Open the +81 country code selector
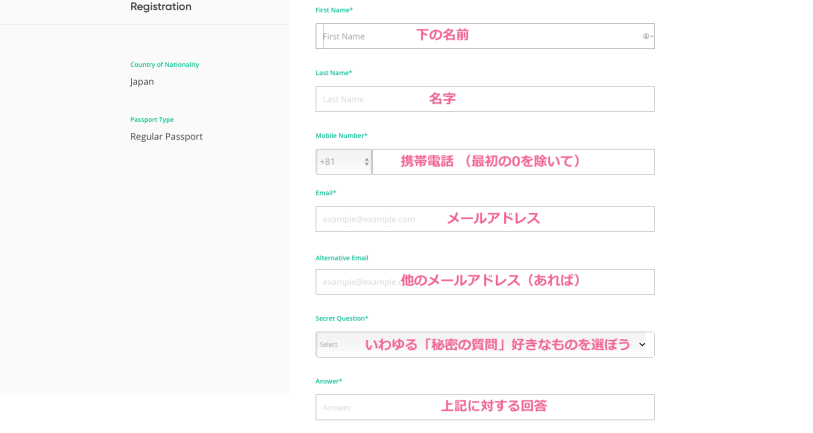The image size is (813, 433). [x=344, y=162]
